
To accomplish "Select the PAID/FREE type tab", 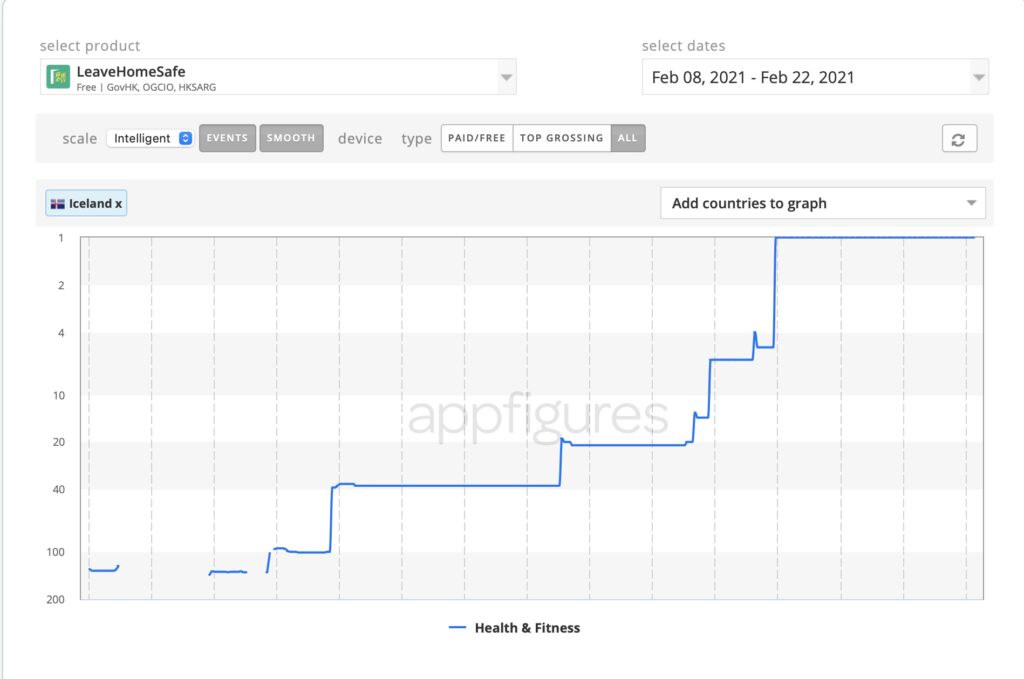I will click(x=477, y=138).
